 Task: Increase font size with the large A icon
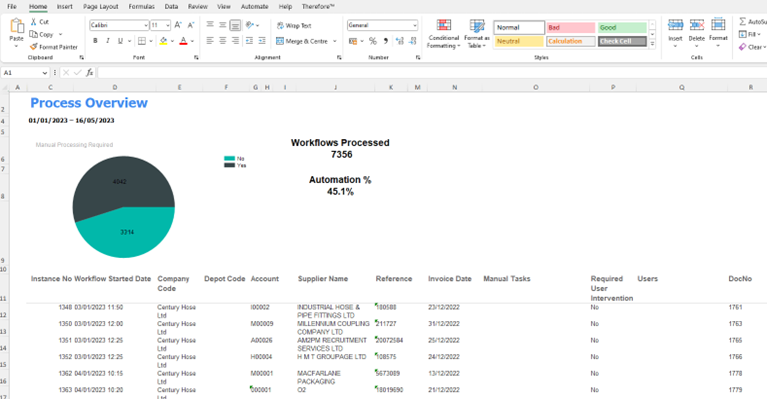tap(178, 25)
